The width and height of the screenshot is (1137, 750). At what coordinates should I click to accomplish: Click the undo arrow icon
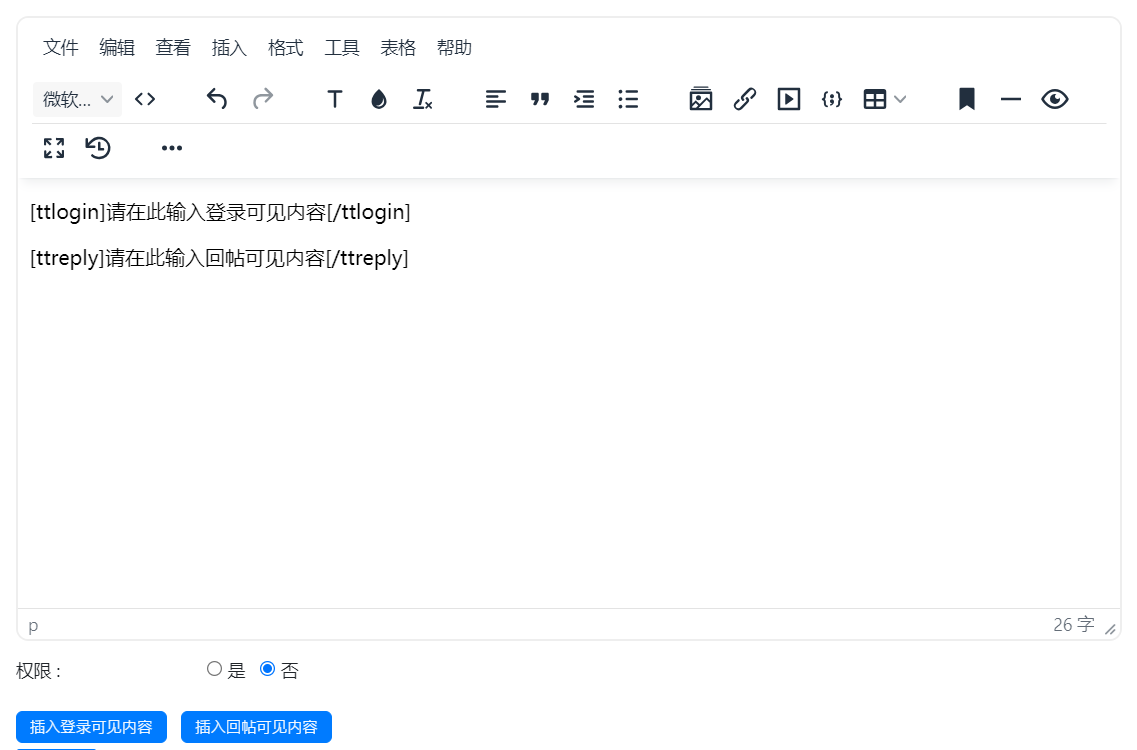217,99
